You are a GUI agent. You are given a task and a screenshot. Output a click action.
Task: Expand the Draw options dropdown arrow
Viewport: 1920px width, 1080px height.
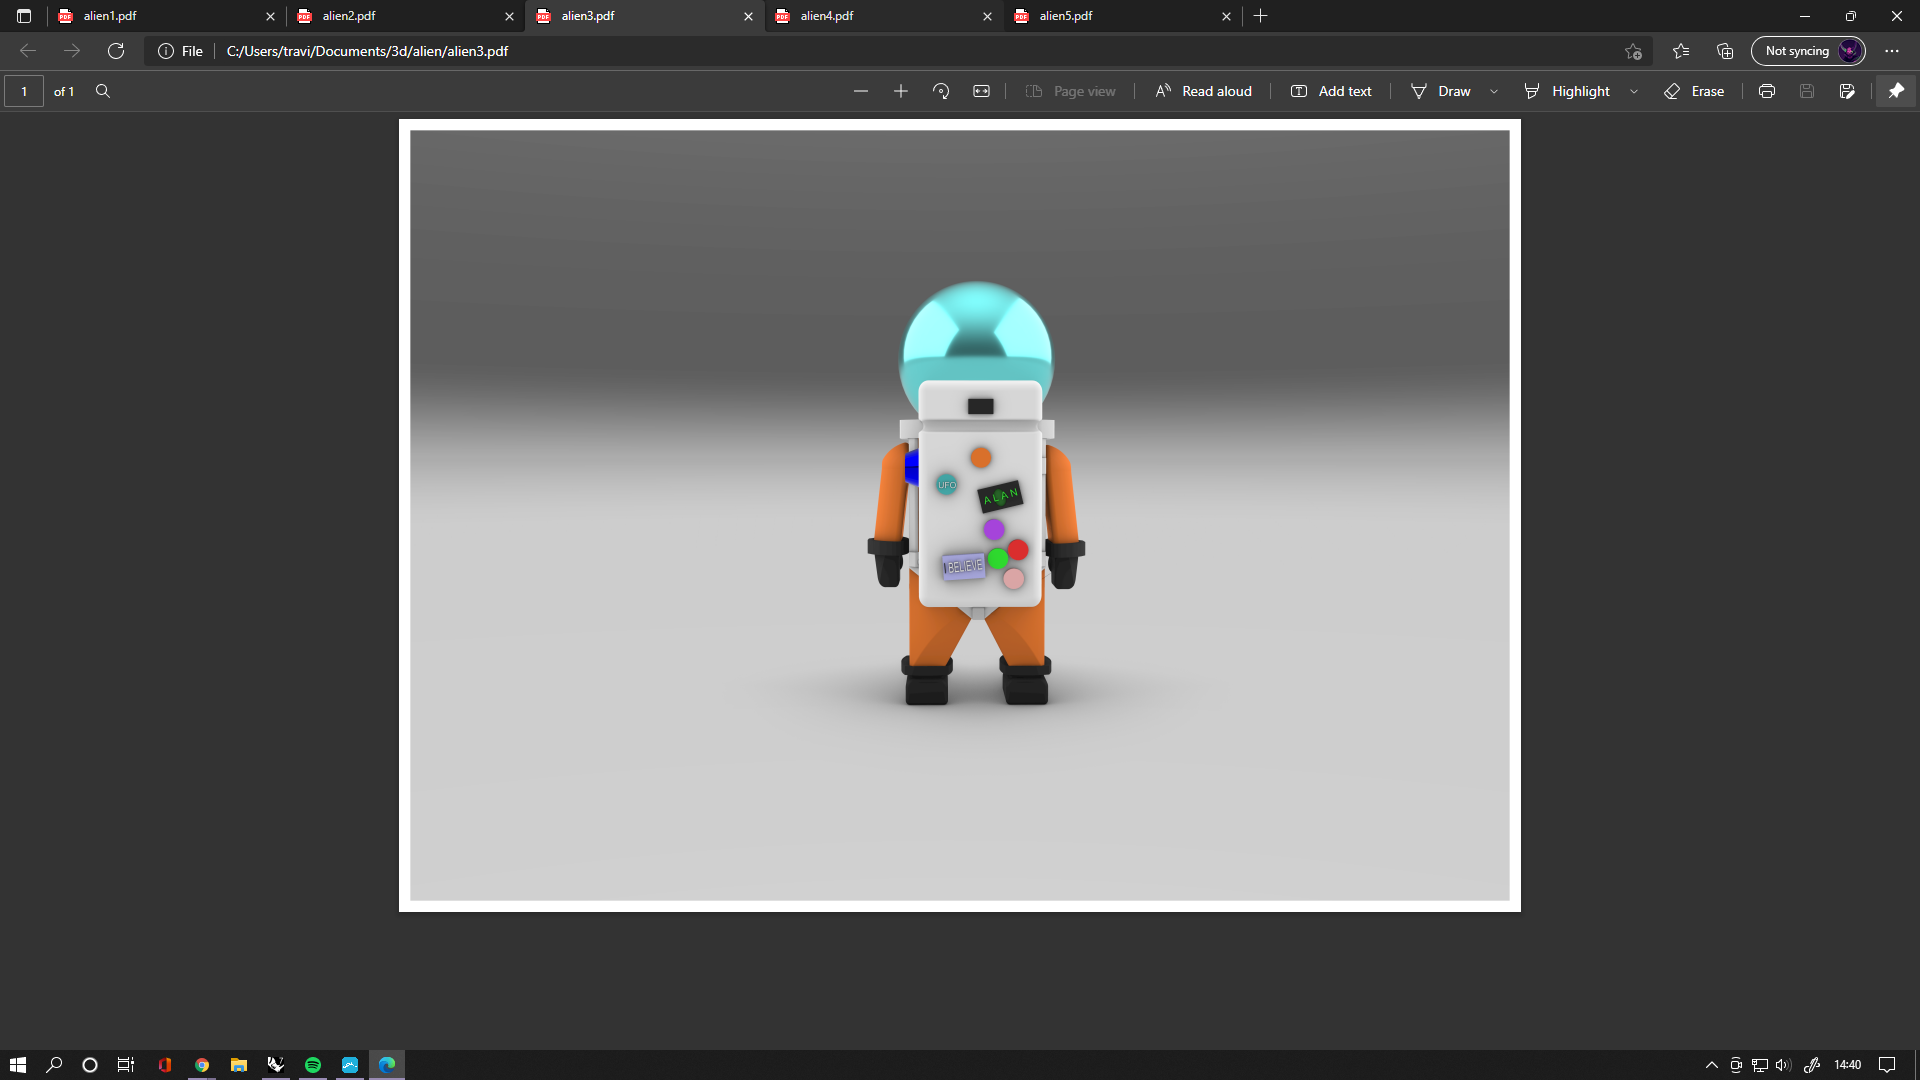(1494, 91)
